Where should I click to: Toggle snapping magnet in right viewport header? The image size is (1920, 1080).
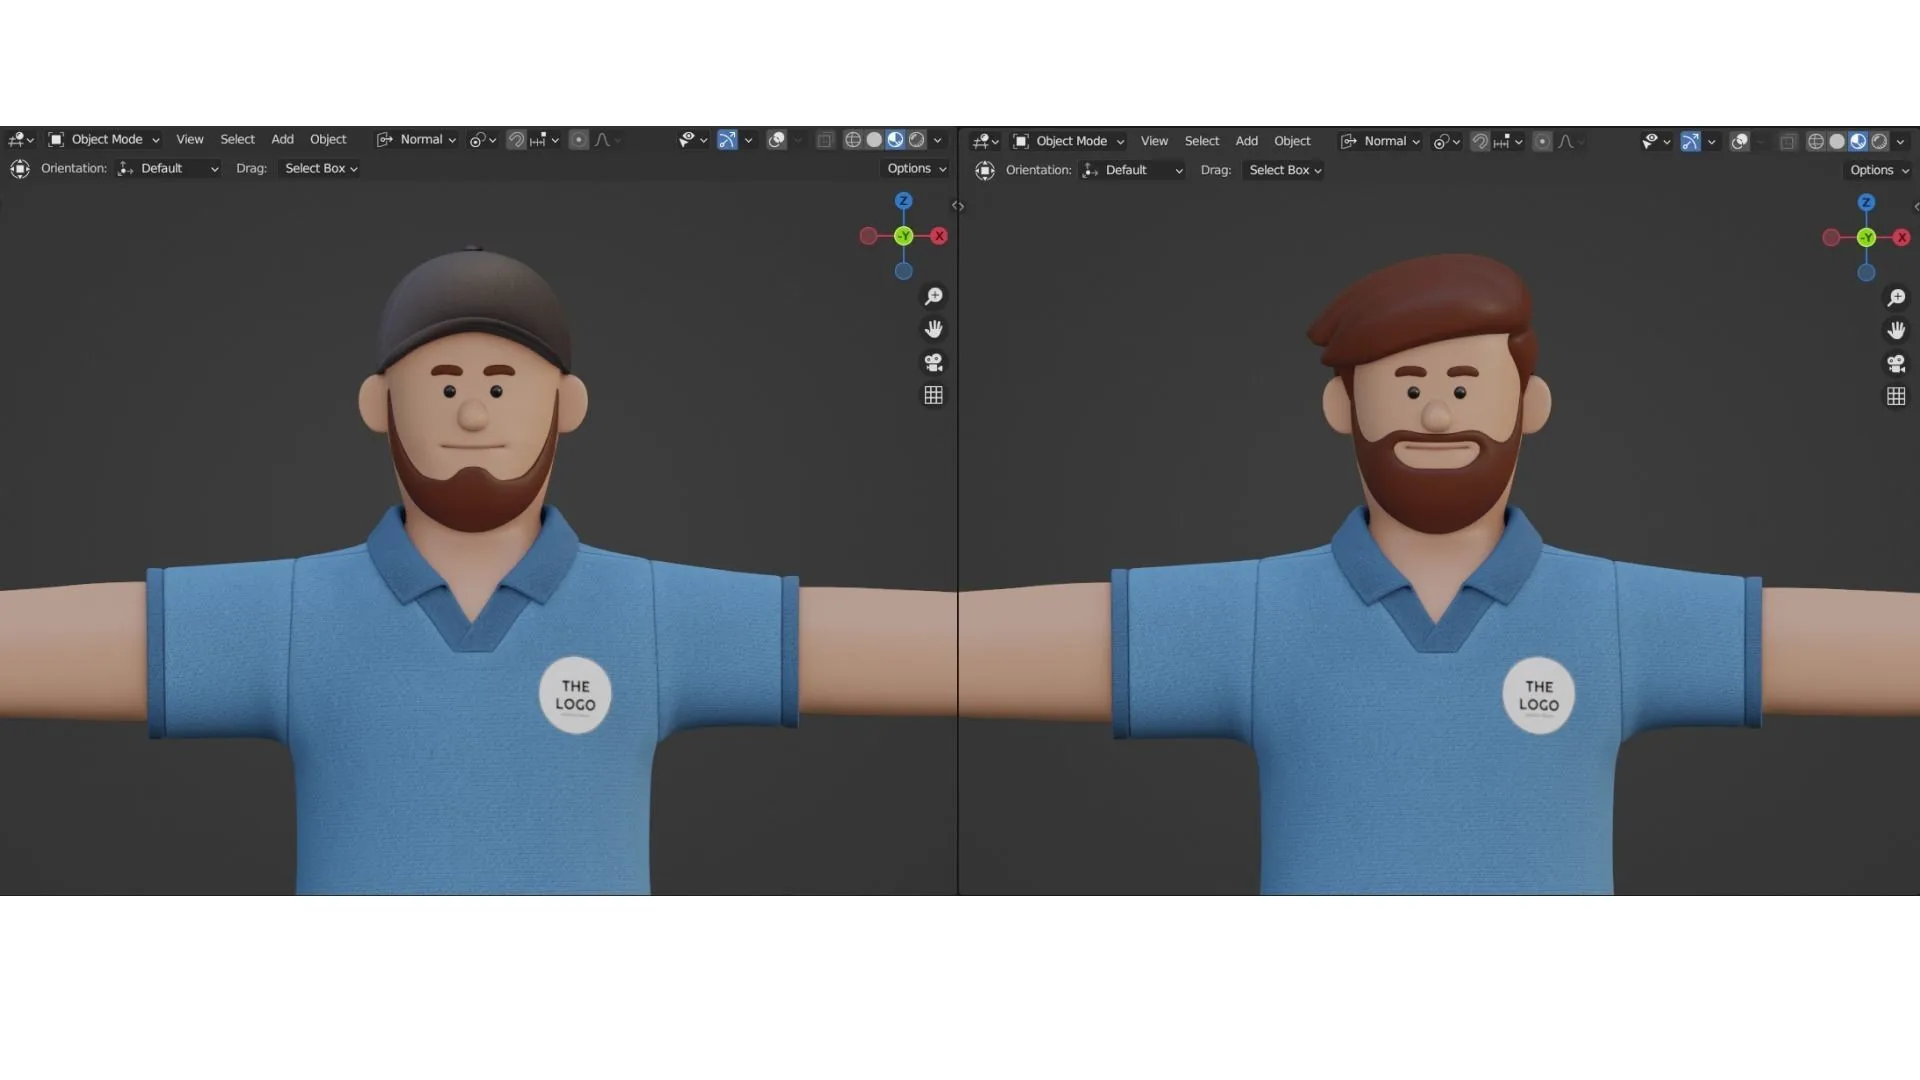click(1480, 141)
